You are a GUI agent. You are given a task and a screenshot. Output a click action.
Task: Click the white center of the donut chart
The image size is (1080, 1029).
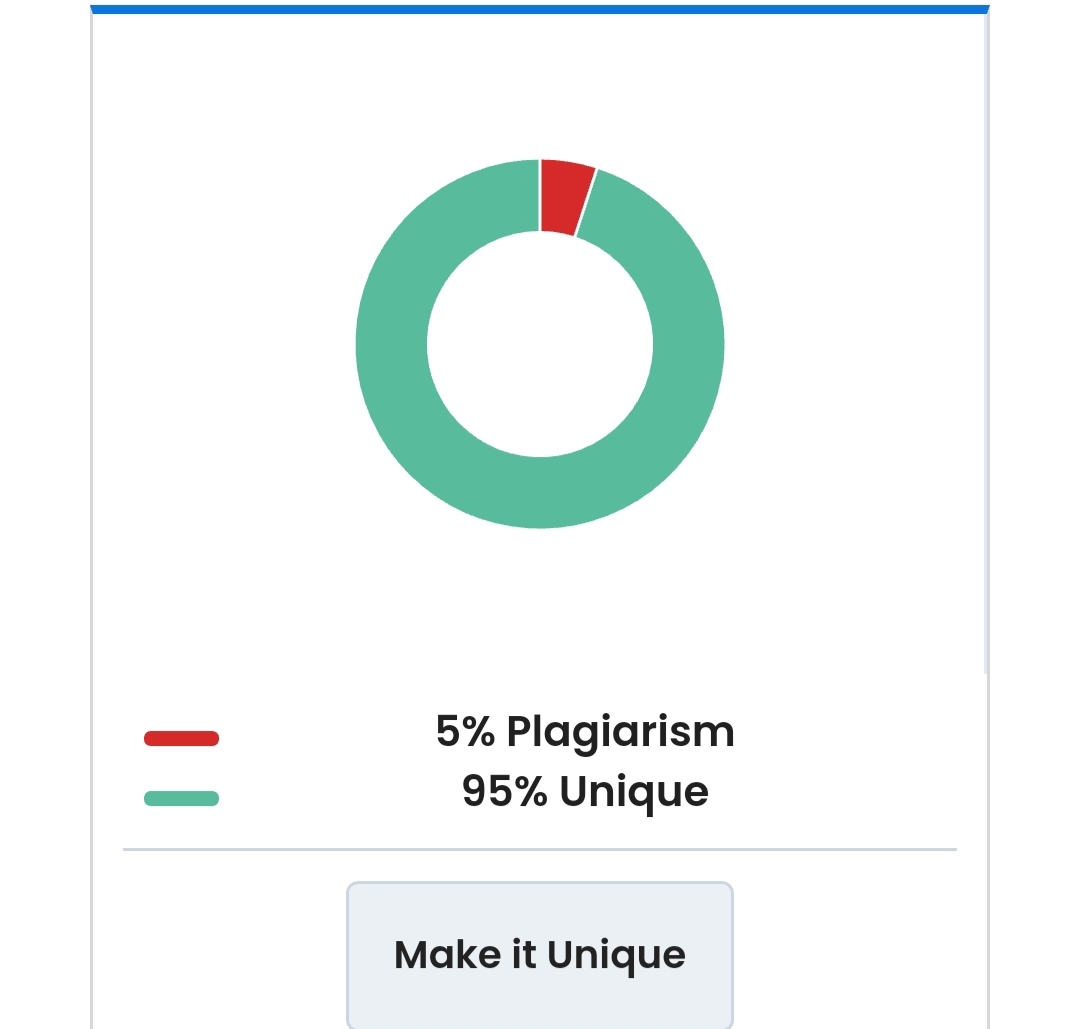(x=540, y=344)
